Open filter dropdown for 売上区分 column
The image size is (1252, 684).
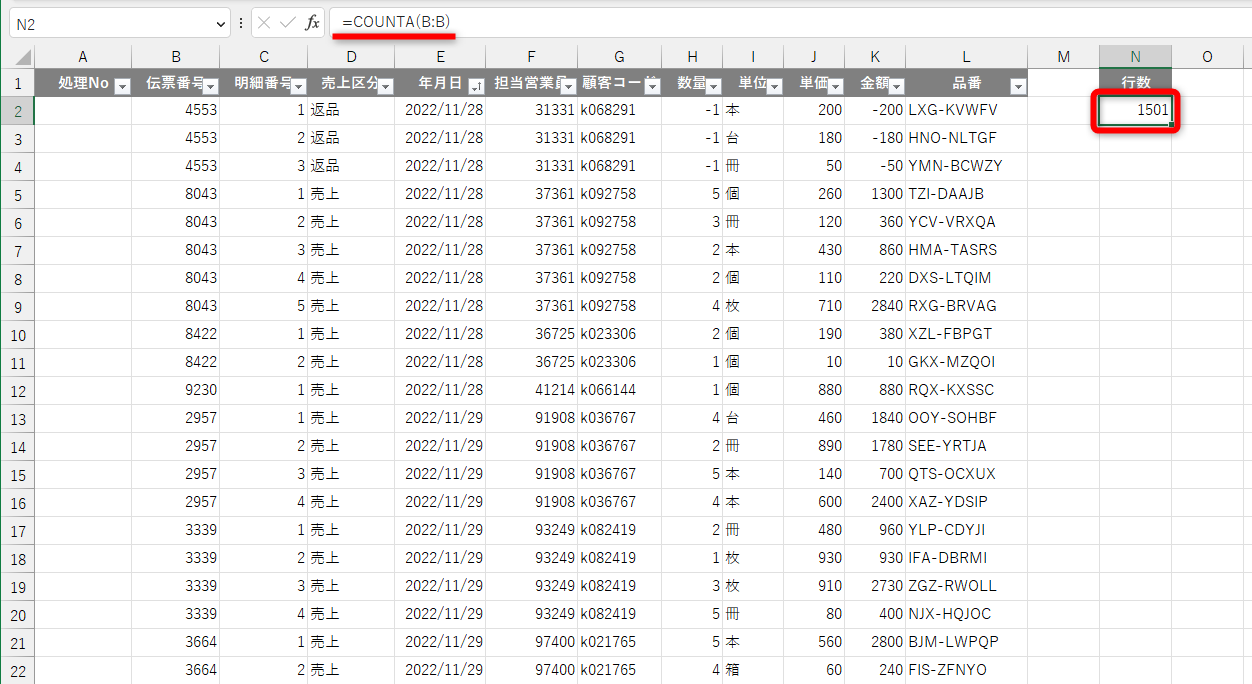pyautogui.click(x=385, y=86)
